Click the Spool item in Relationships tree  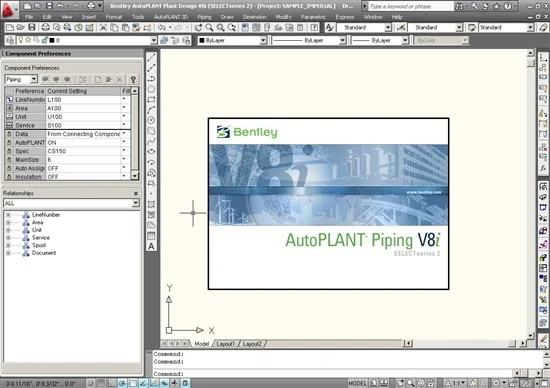pyautogui.click(x=39, y=245)
